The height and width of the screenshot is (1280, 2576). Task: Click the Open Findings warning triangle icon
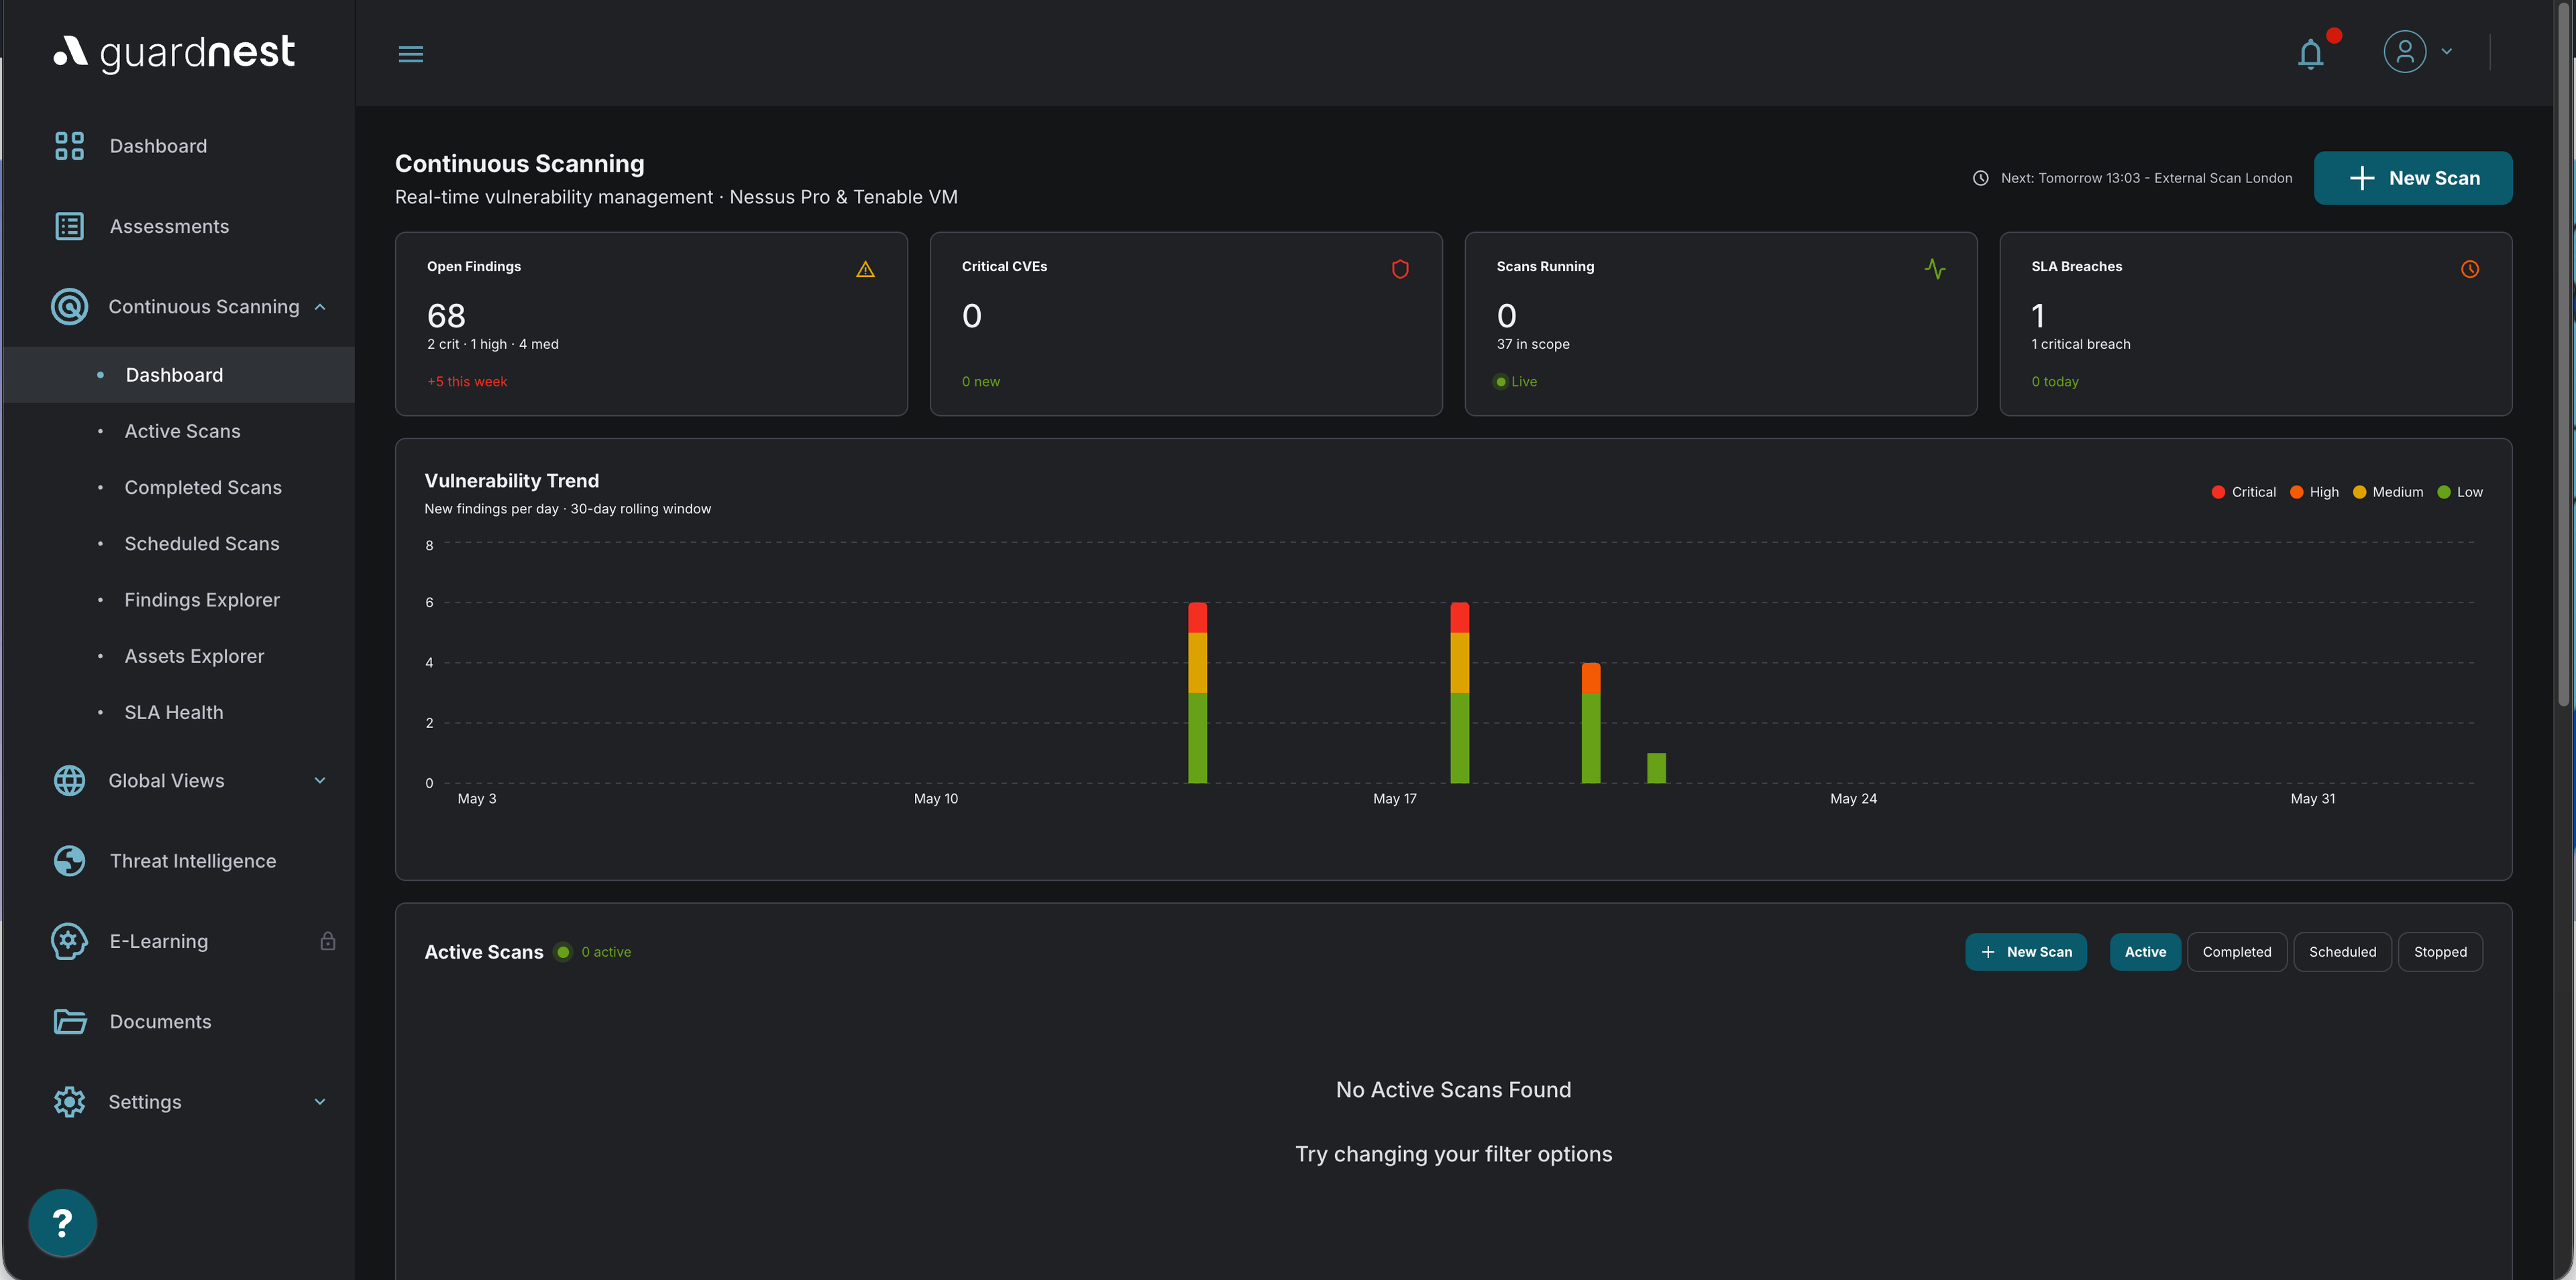click(x=866, y=269)
